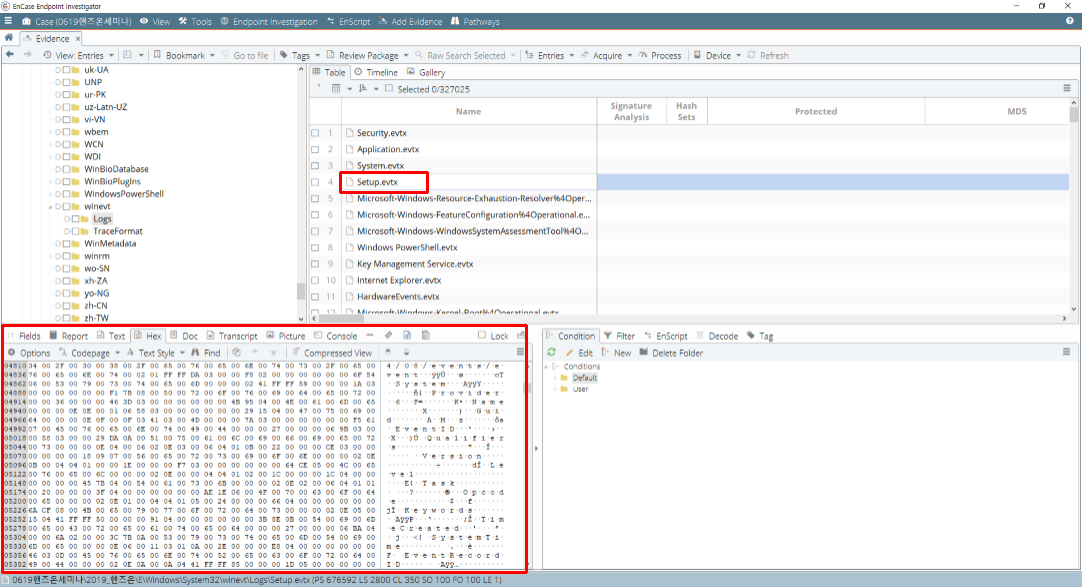This screenshot has height=587, width=1082.
Task: Check the box for System.evtx row
Action: click(x=315, y=166)
